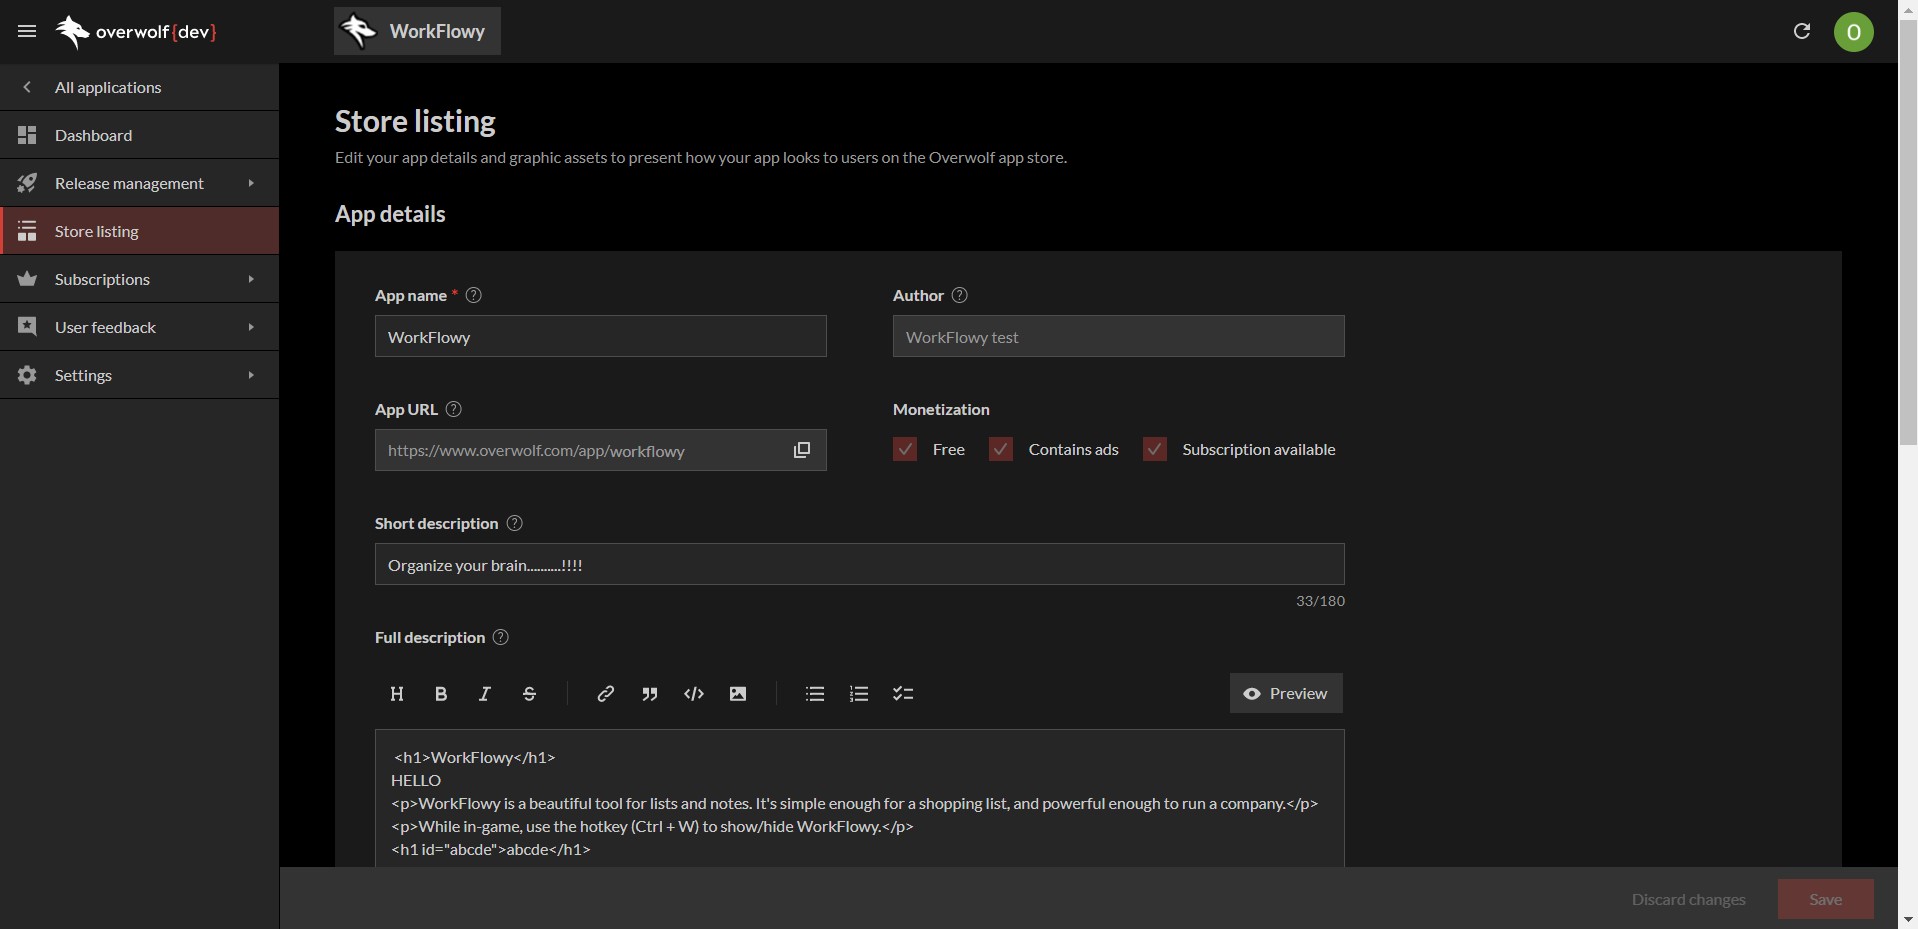
Task: Click the App URL field
Action: 600,450
